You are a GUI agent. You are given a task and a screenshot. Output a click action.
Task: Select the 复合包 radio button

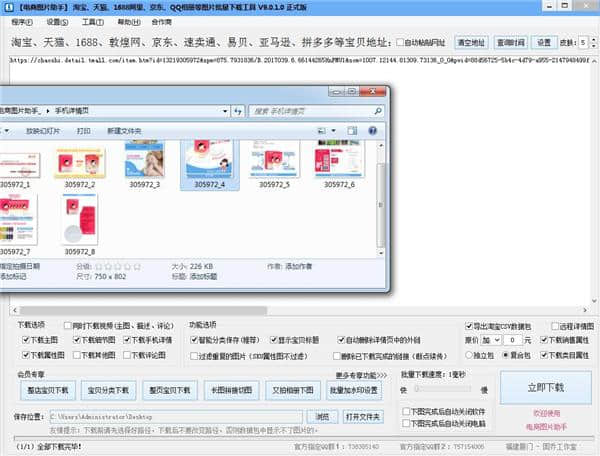[505, 355]
